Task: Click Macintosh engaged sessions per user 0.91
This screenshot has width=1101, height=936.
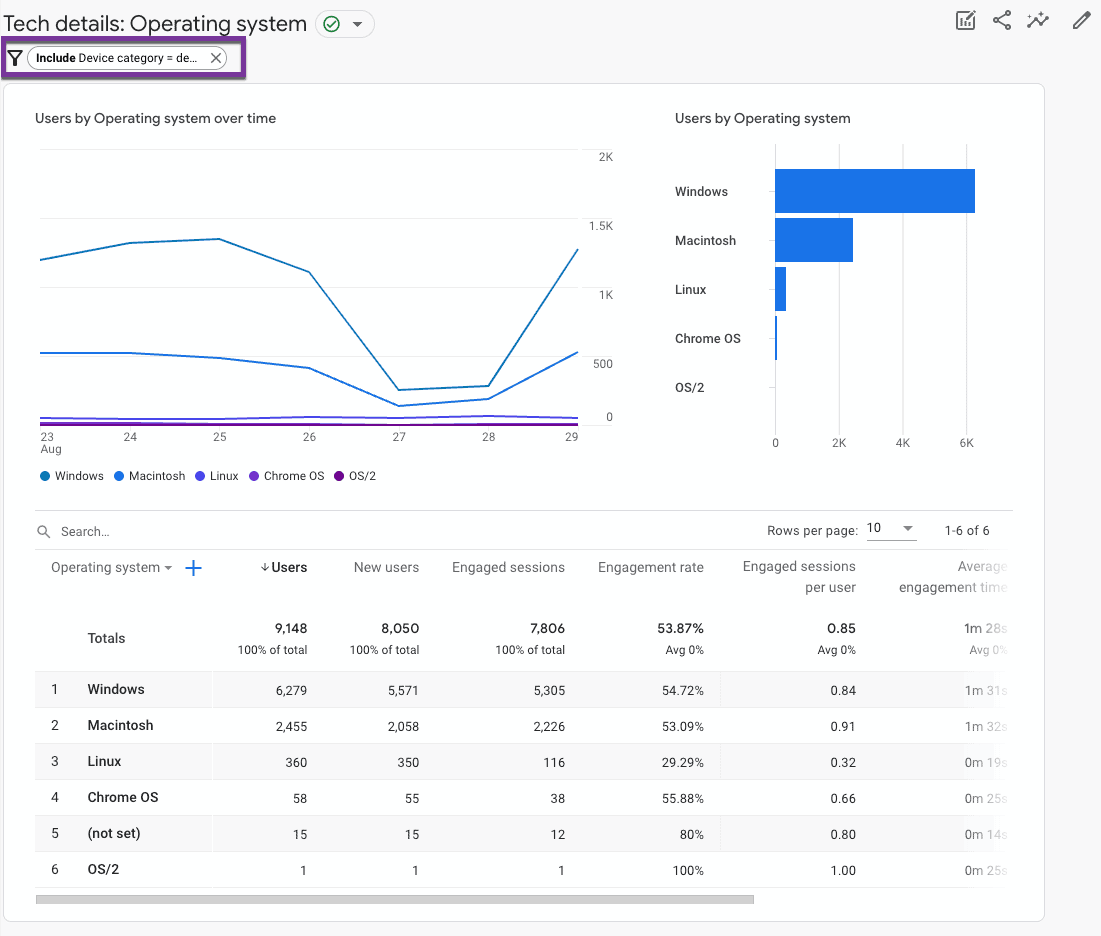Action: pyautogui.click(x=843, y=726)
